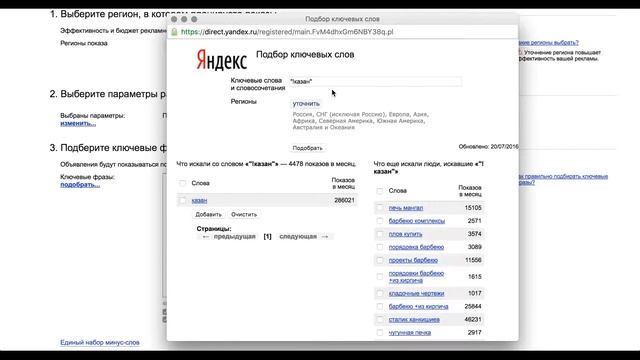
Task: Click the 'Очистить' button
Action: [244, 214]
